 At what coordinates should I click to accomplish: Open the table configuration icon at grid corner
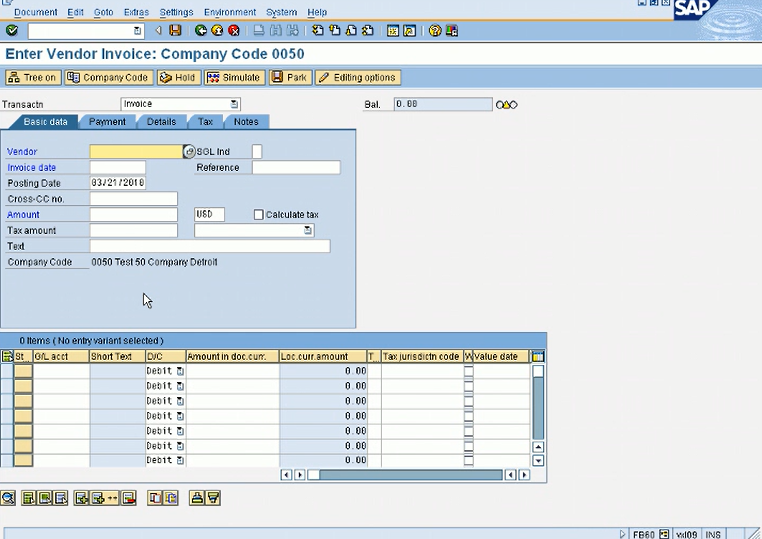(x=537, y=356)
